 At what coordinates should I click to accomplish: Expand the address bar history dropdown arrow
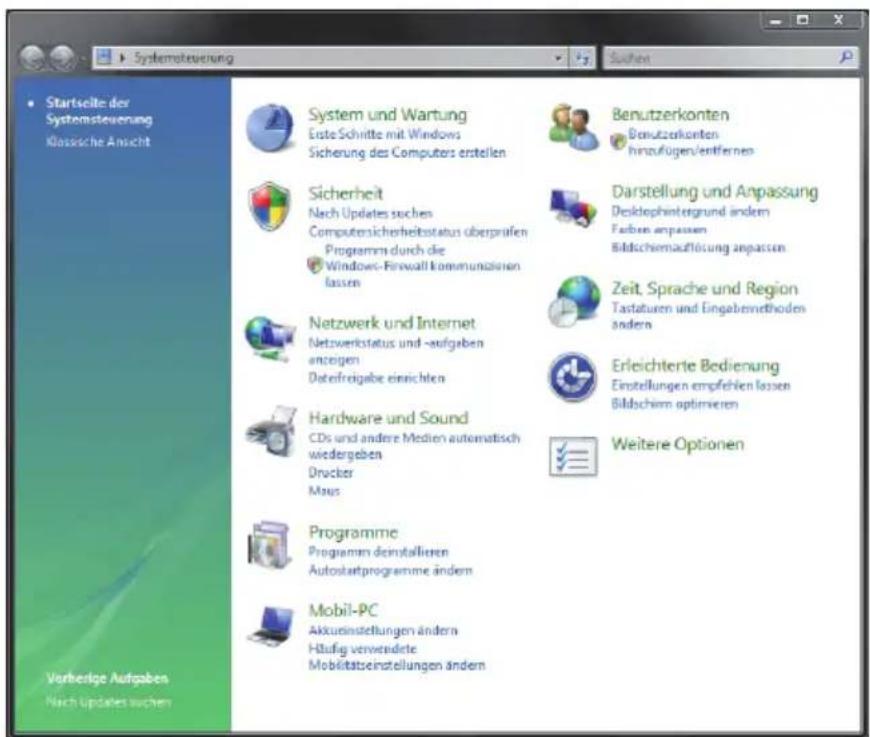558,58
